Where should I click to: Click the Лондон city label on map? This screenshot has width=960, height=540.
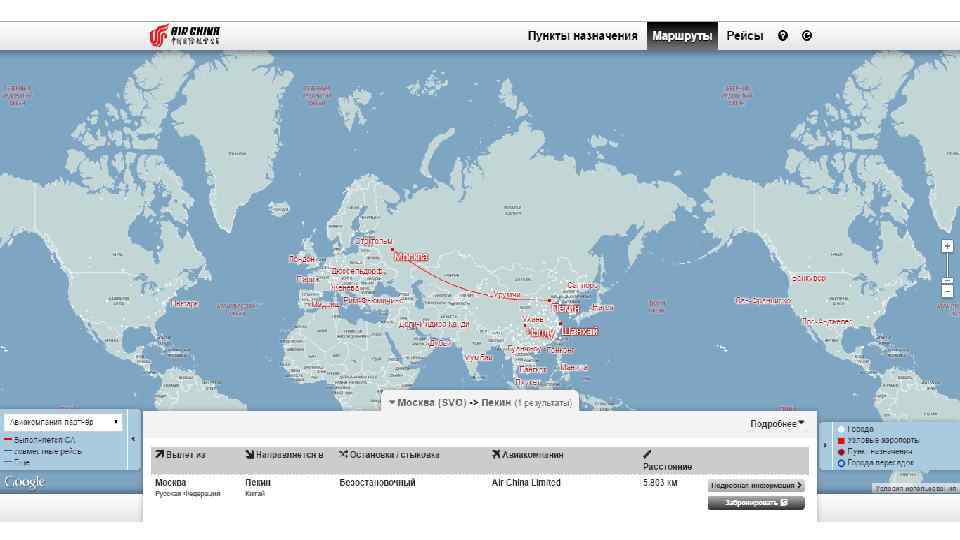[x=302, y=259]
